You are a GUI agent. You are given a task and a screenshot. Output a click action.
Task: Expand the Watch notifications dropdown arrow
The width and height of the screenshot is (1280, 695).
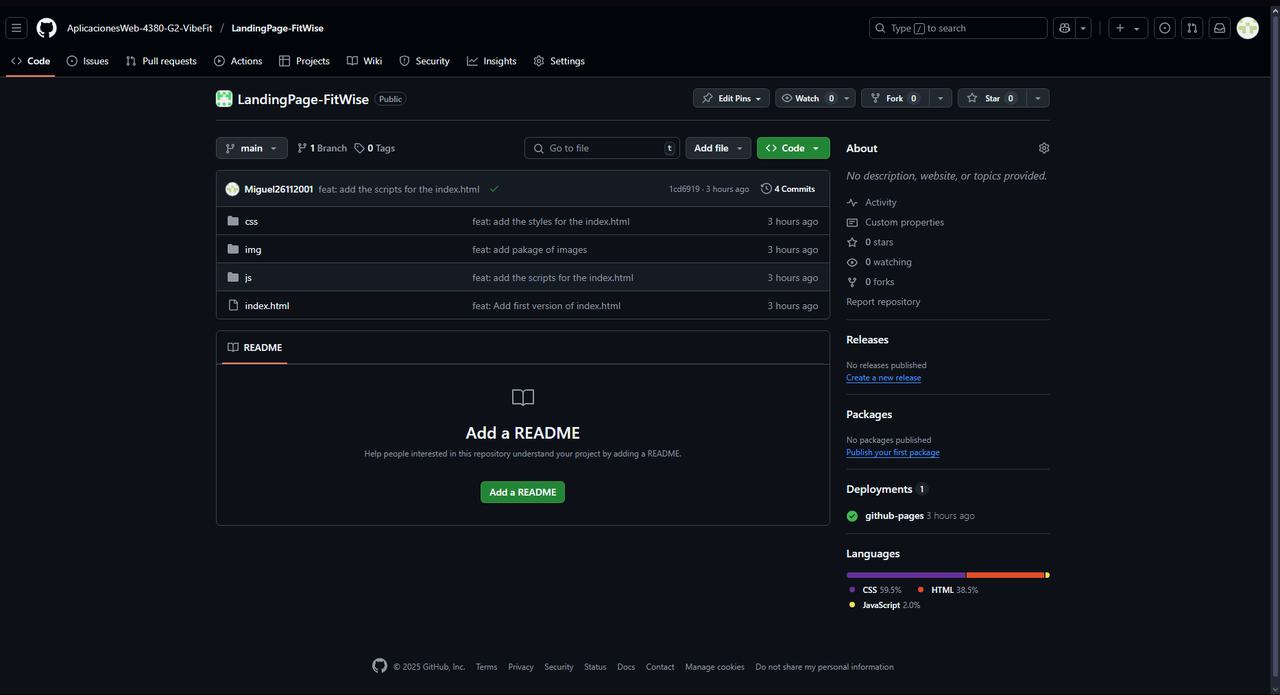(x=848, y=98)
